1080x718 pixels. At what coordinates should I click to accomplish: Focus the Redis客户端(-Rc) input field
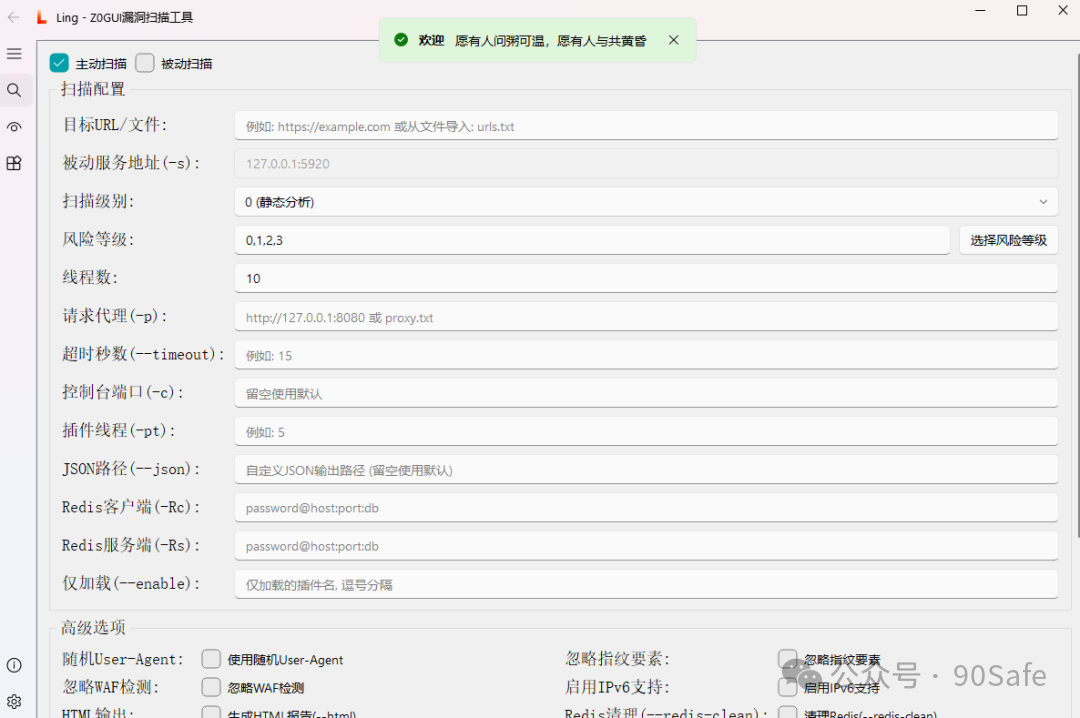646,508
